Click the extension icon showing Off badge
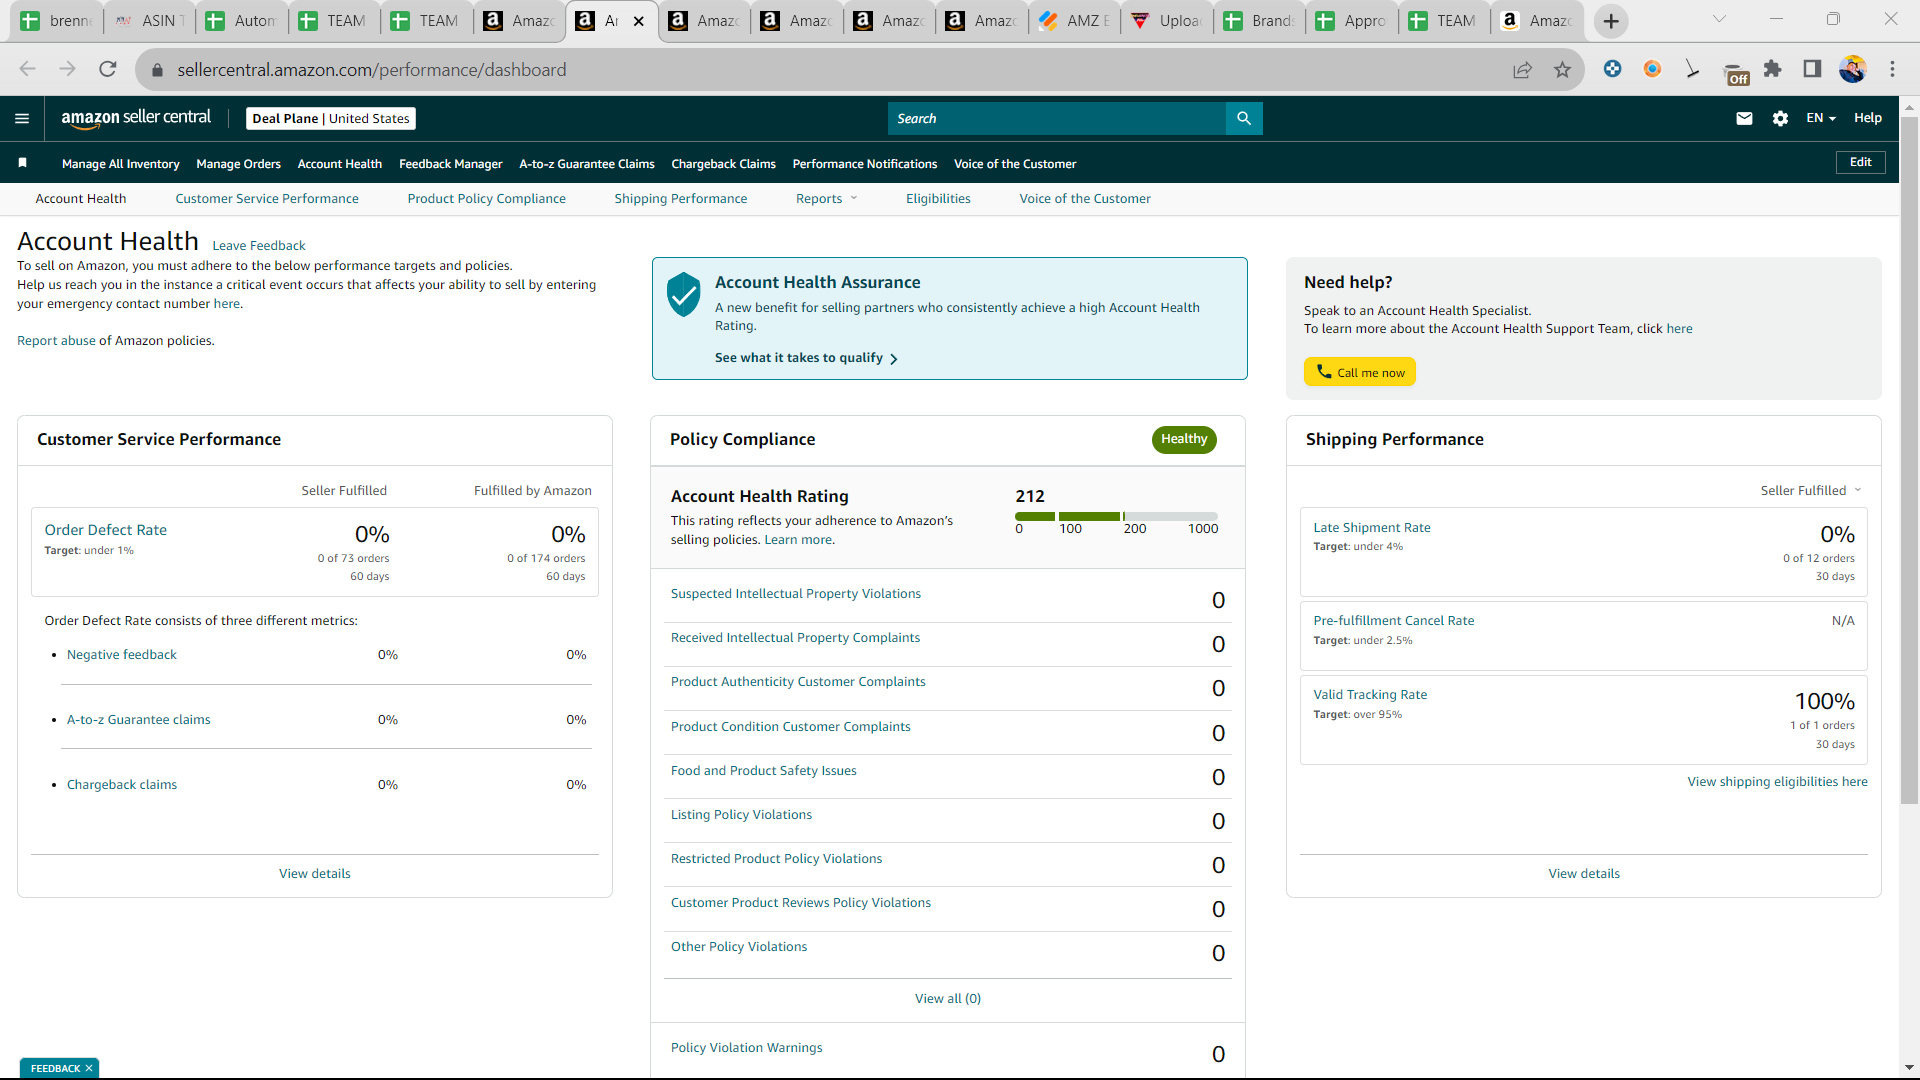The height and width of the screenshot is (1080, 1920). [1736, 74]
